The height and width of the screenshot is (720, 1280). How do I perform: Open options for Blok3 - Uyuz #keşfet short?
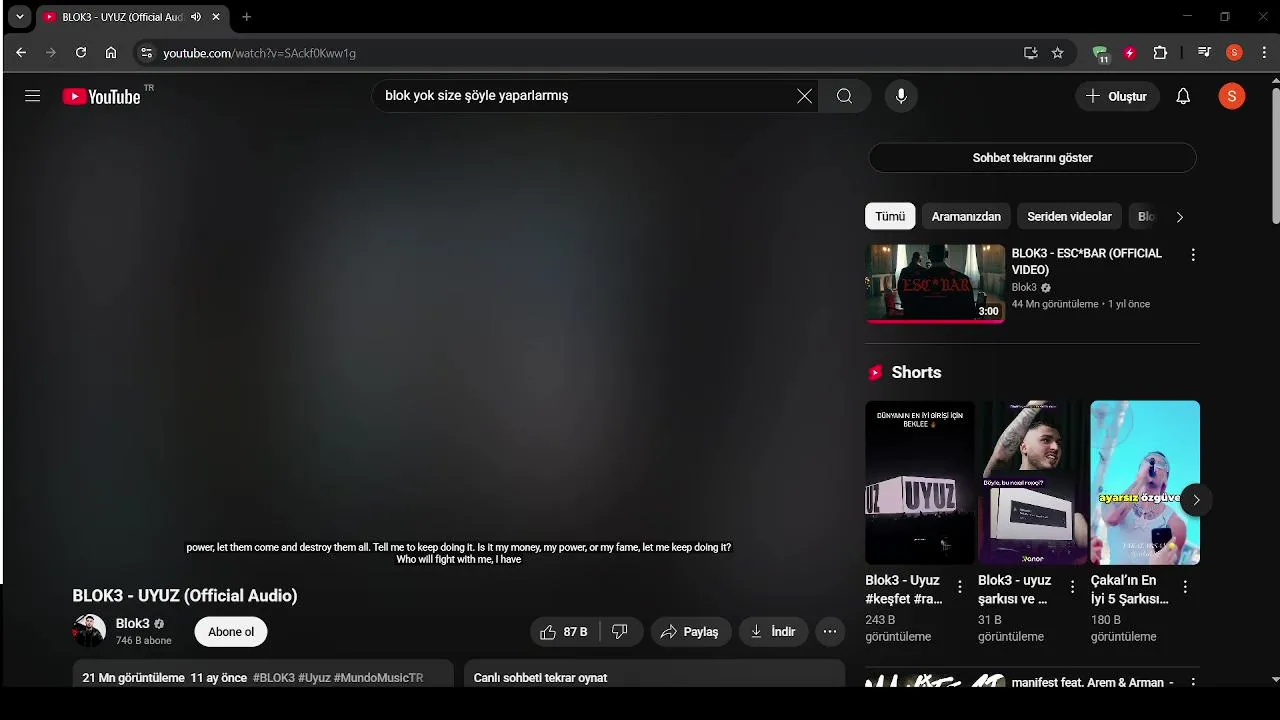960,587
